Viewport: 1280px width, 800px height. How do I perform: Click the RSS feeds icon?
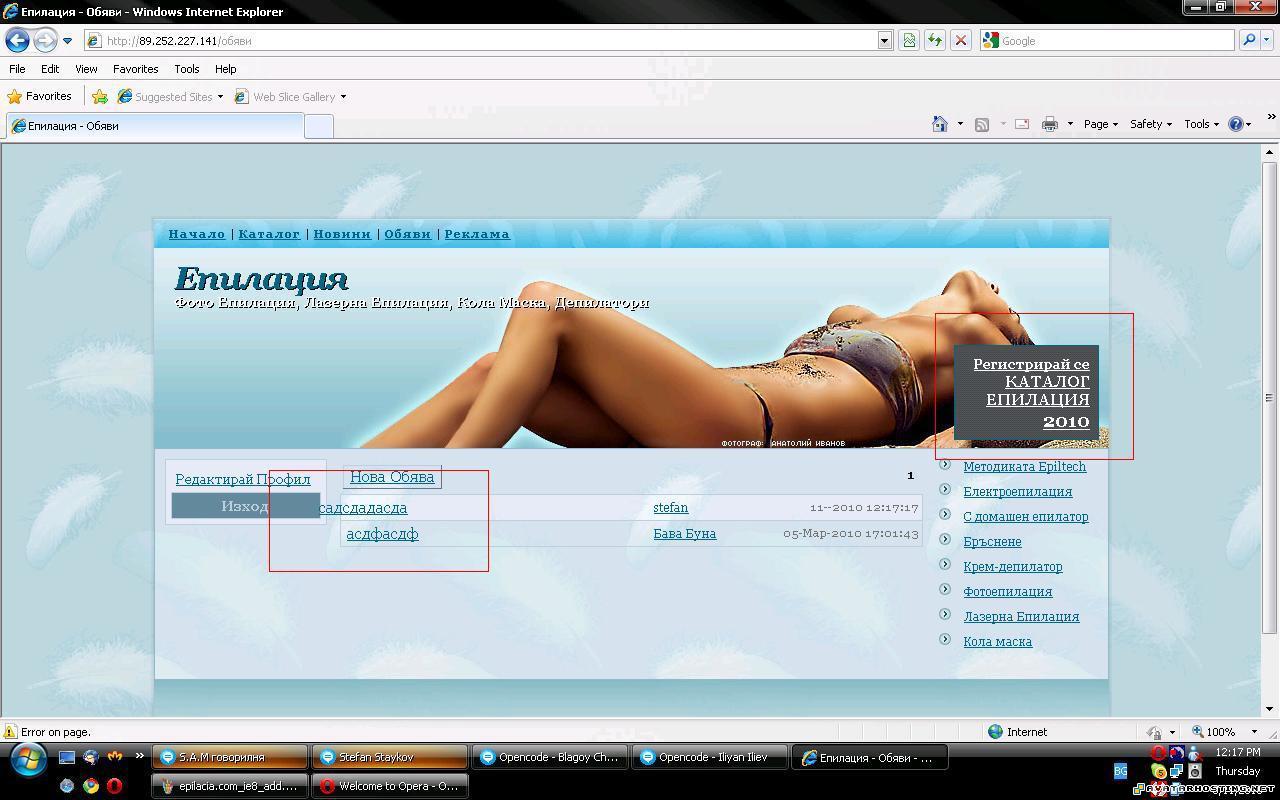982,123
